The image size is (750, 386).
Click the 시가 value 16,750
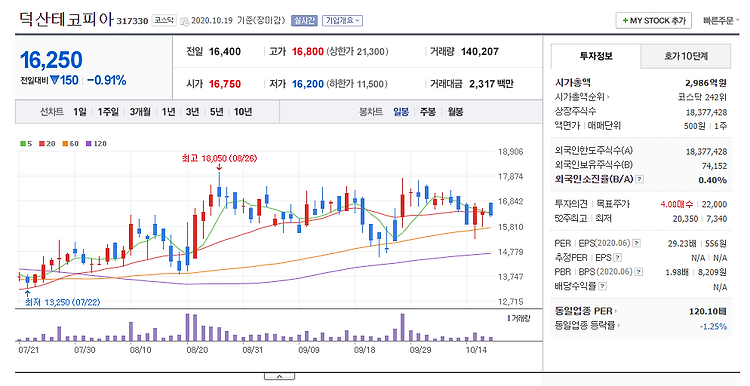pyautogui.click(x=225, y=84)
